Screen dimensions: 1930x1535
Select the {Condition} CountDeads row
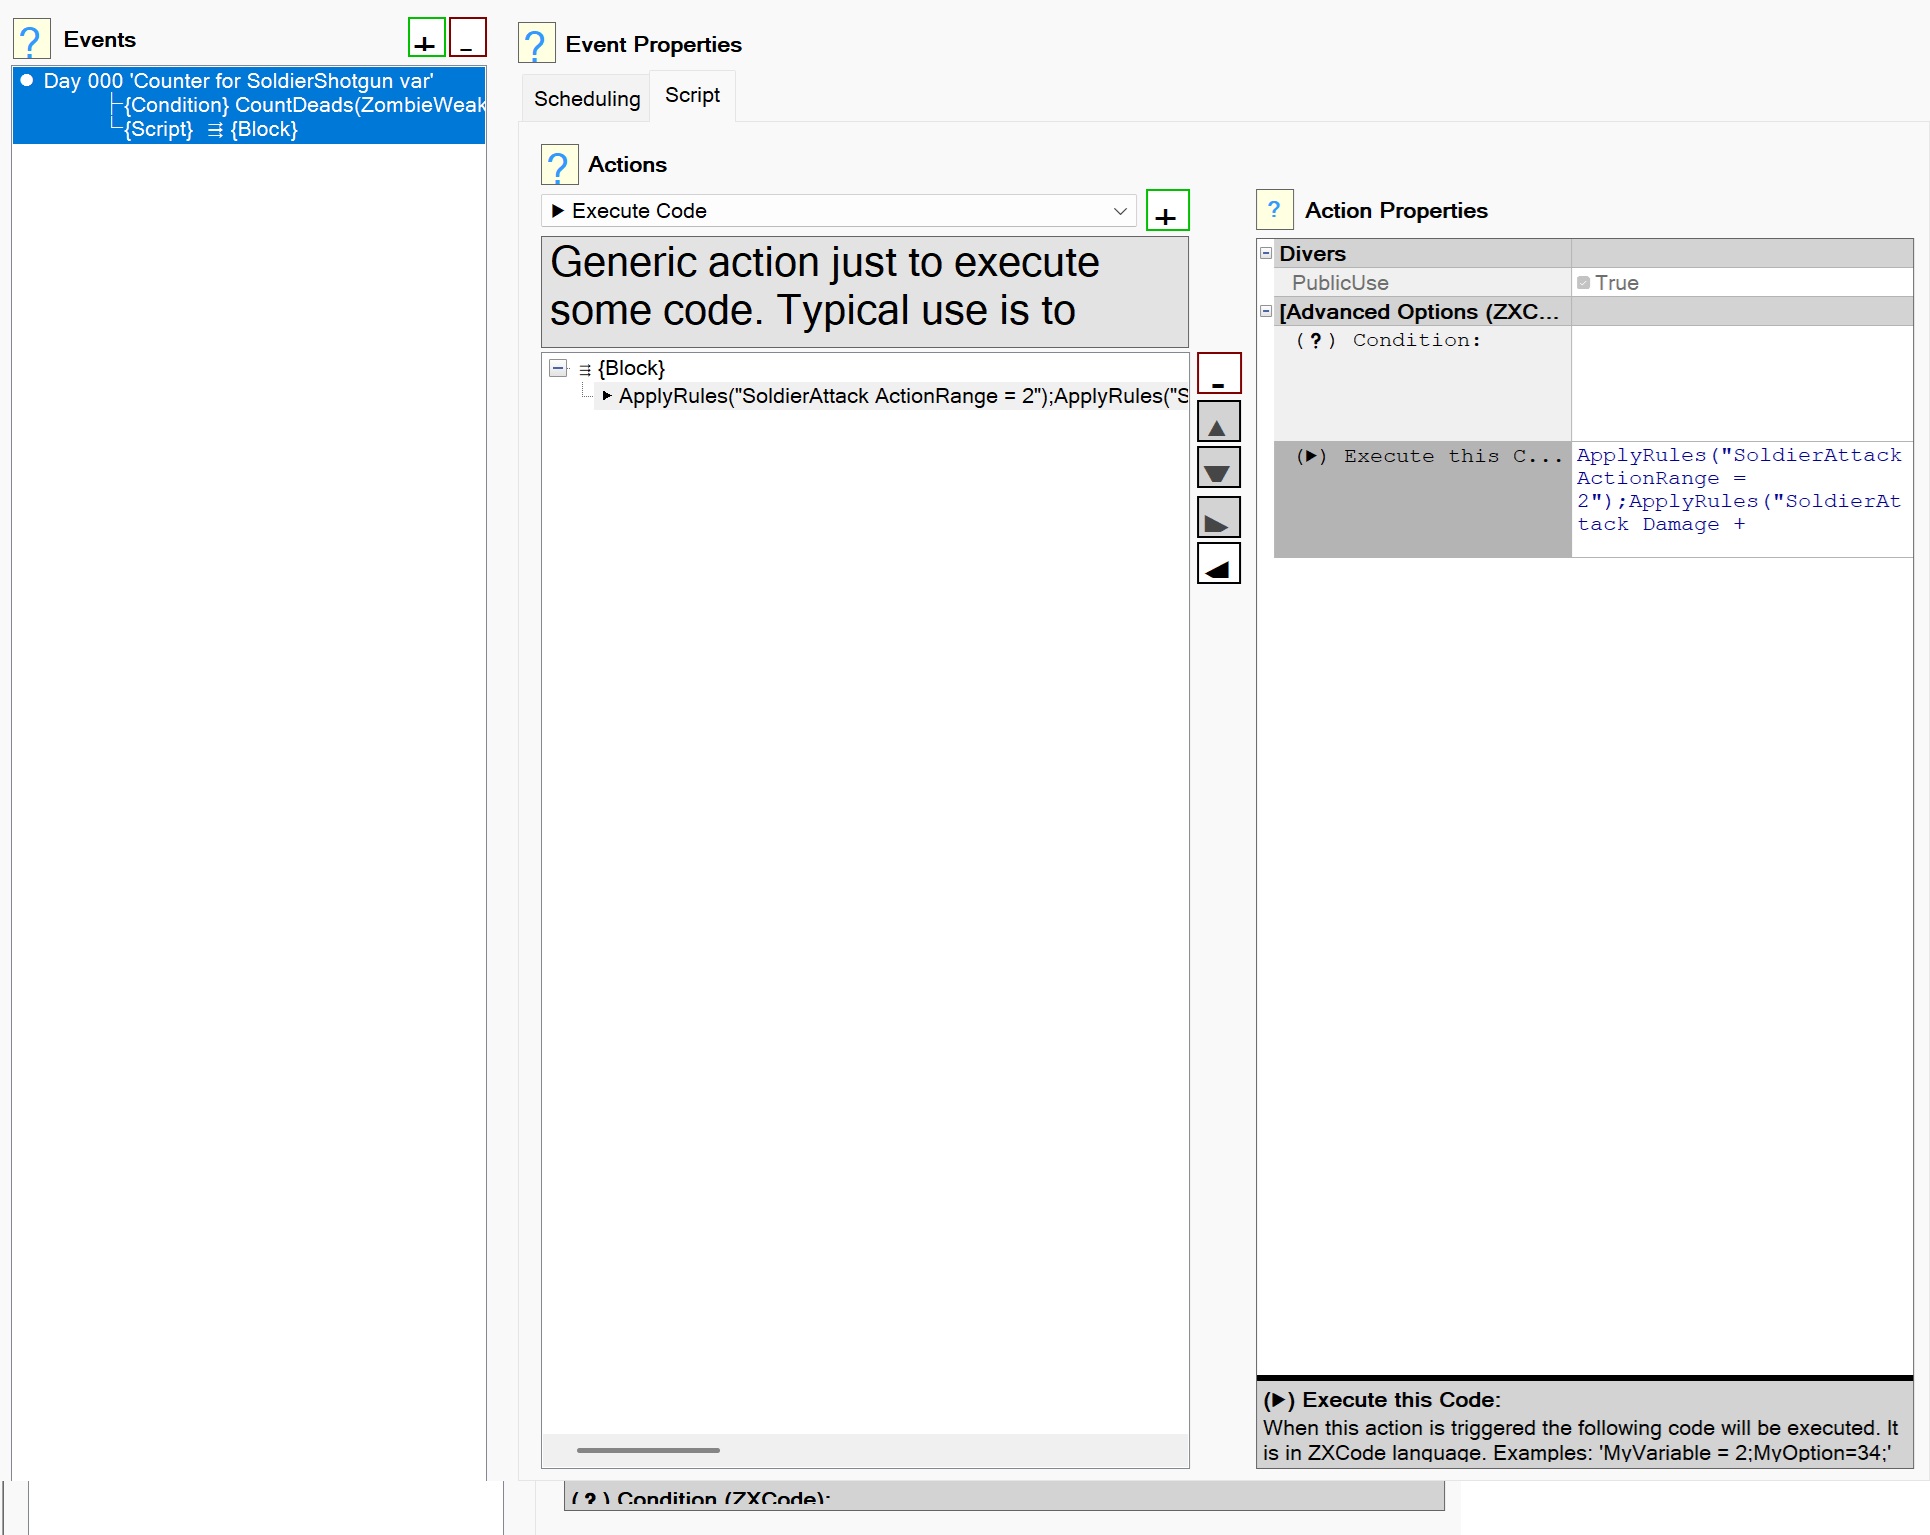point(304,105)
